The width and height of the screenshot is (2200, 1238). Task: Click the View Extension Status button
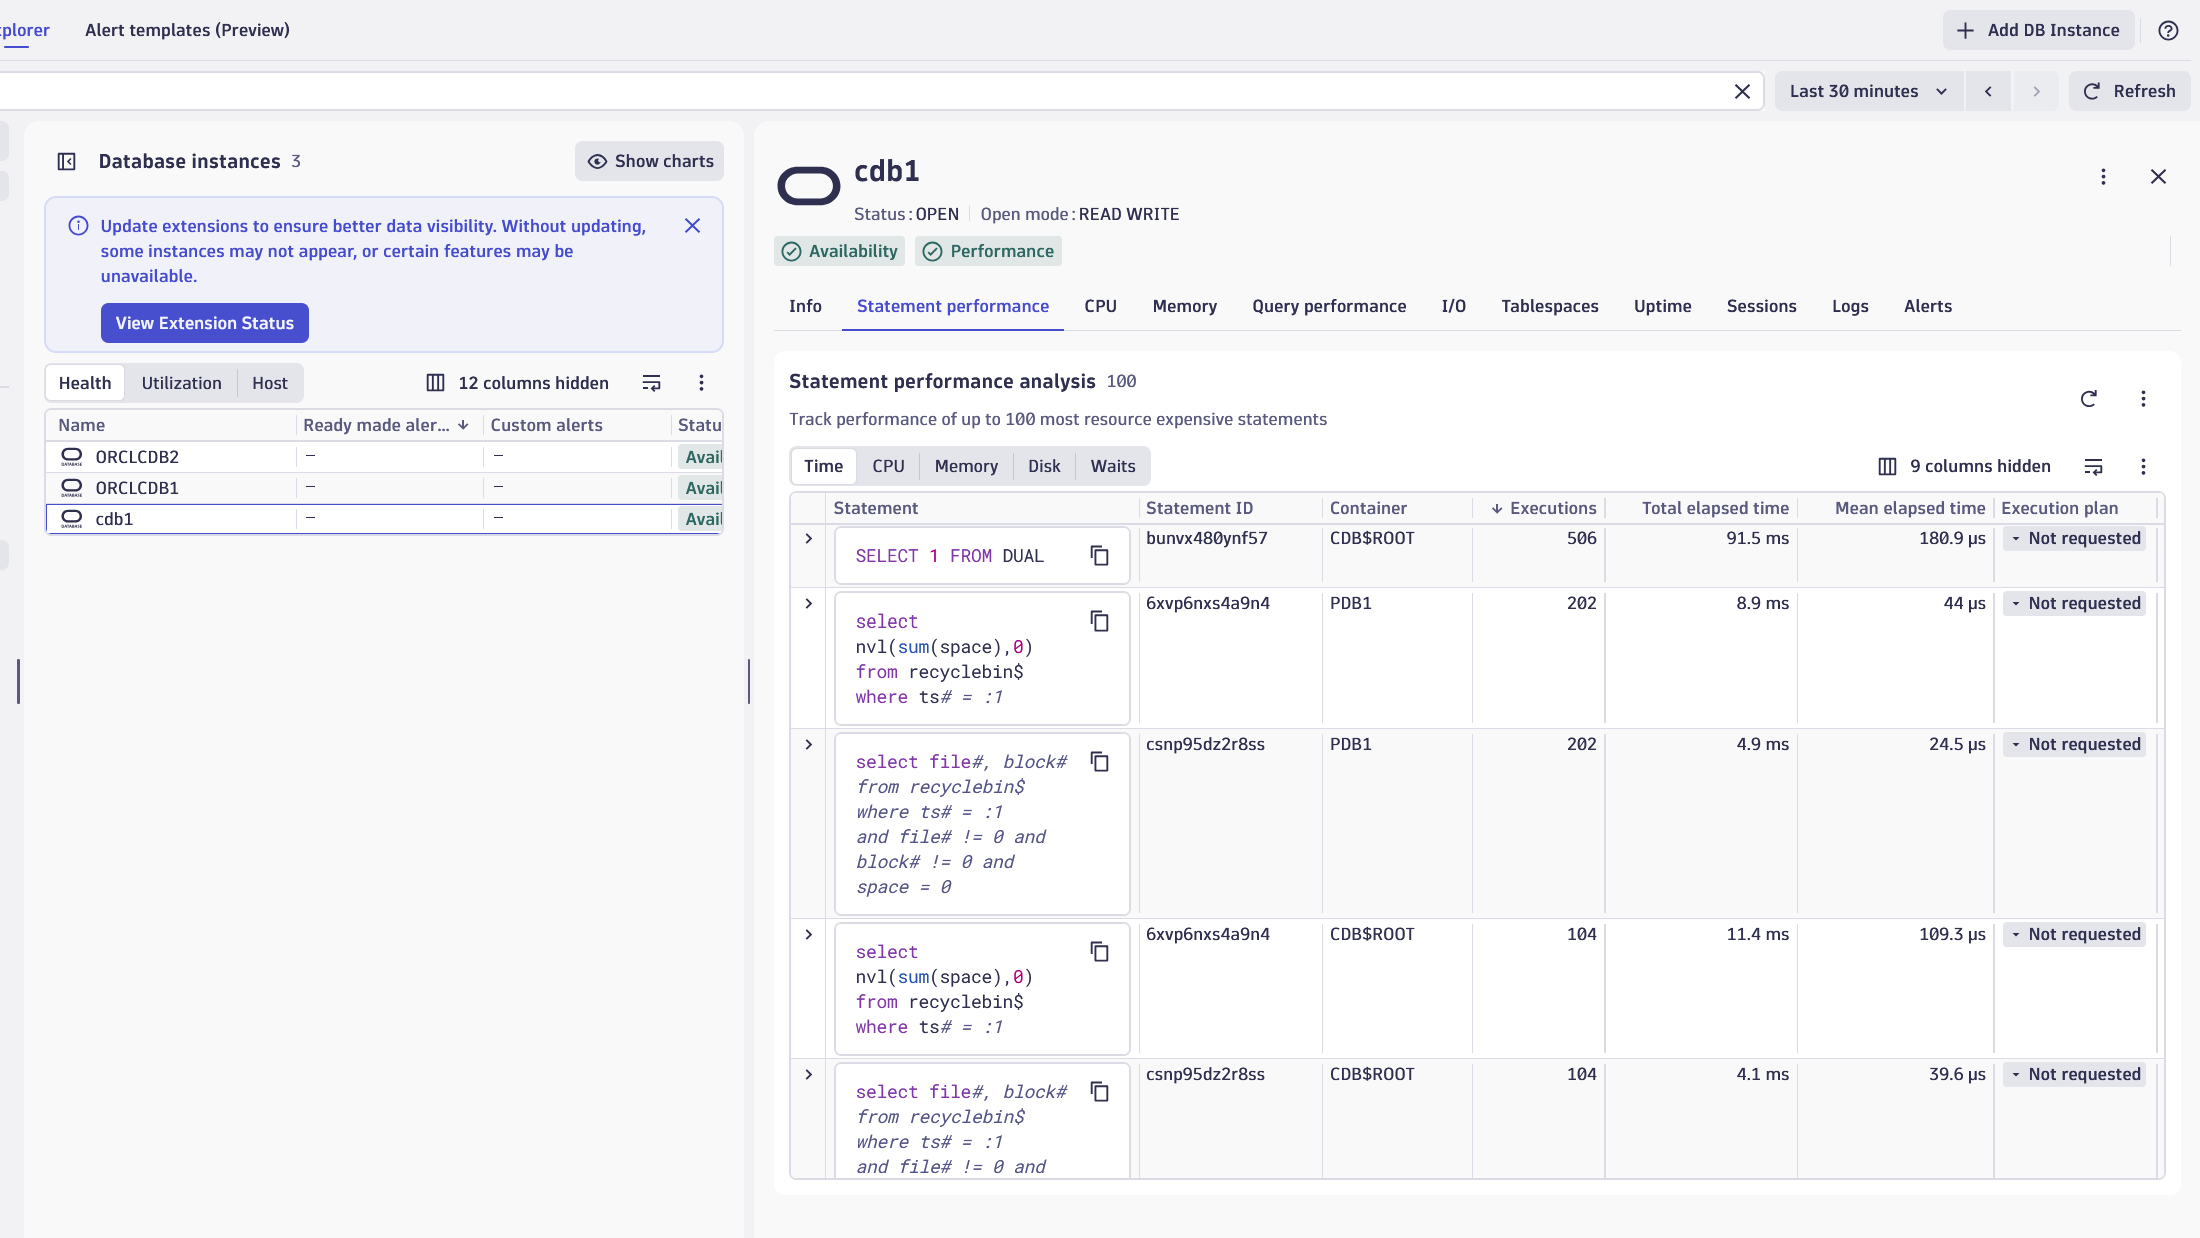tap(204, 322)
